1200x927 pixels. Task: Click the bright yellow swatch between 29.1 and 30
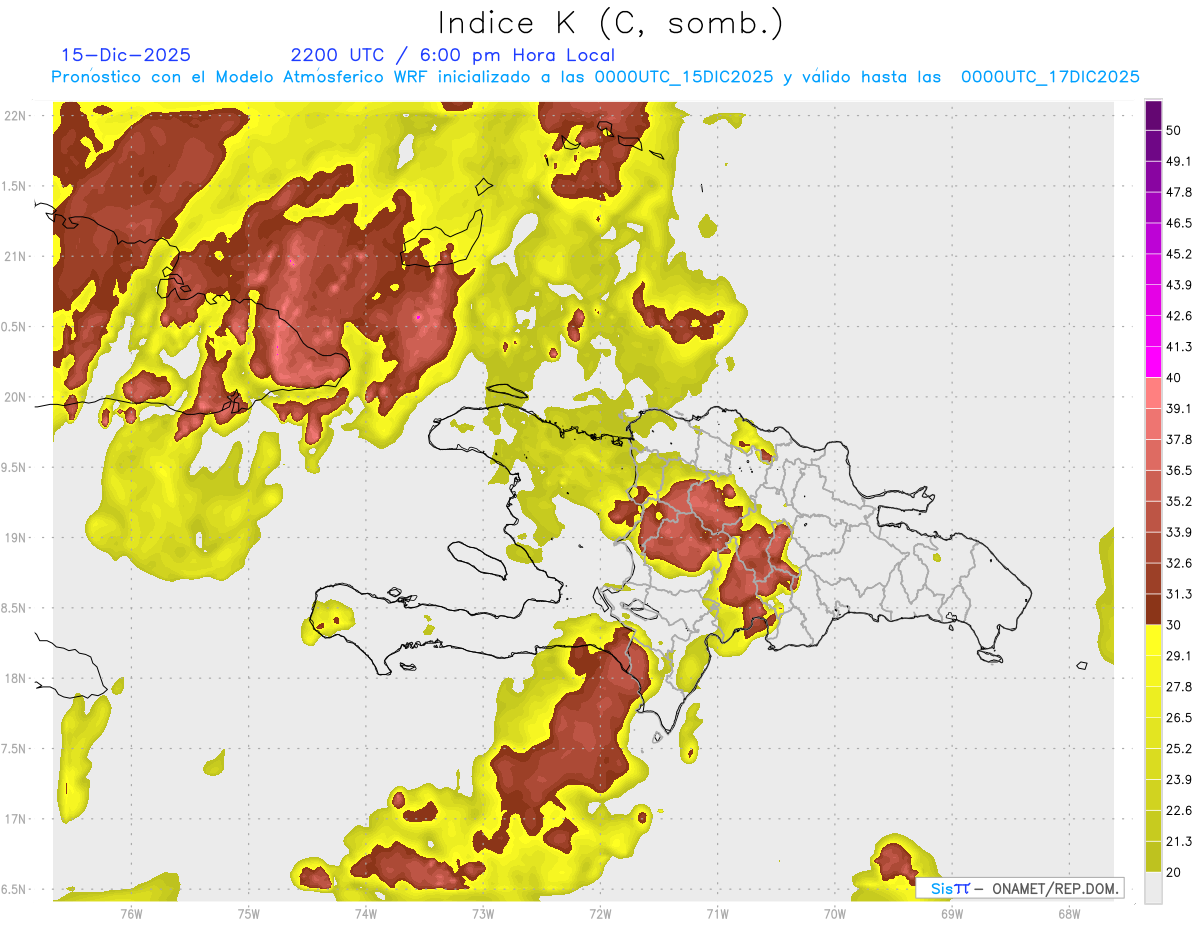click(1153, 640)
